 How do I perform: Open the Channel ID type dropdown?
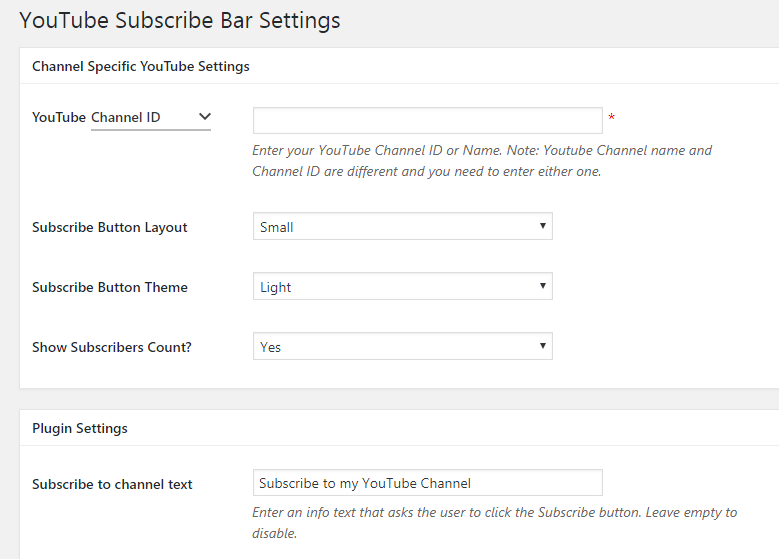151,118
